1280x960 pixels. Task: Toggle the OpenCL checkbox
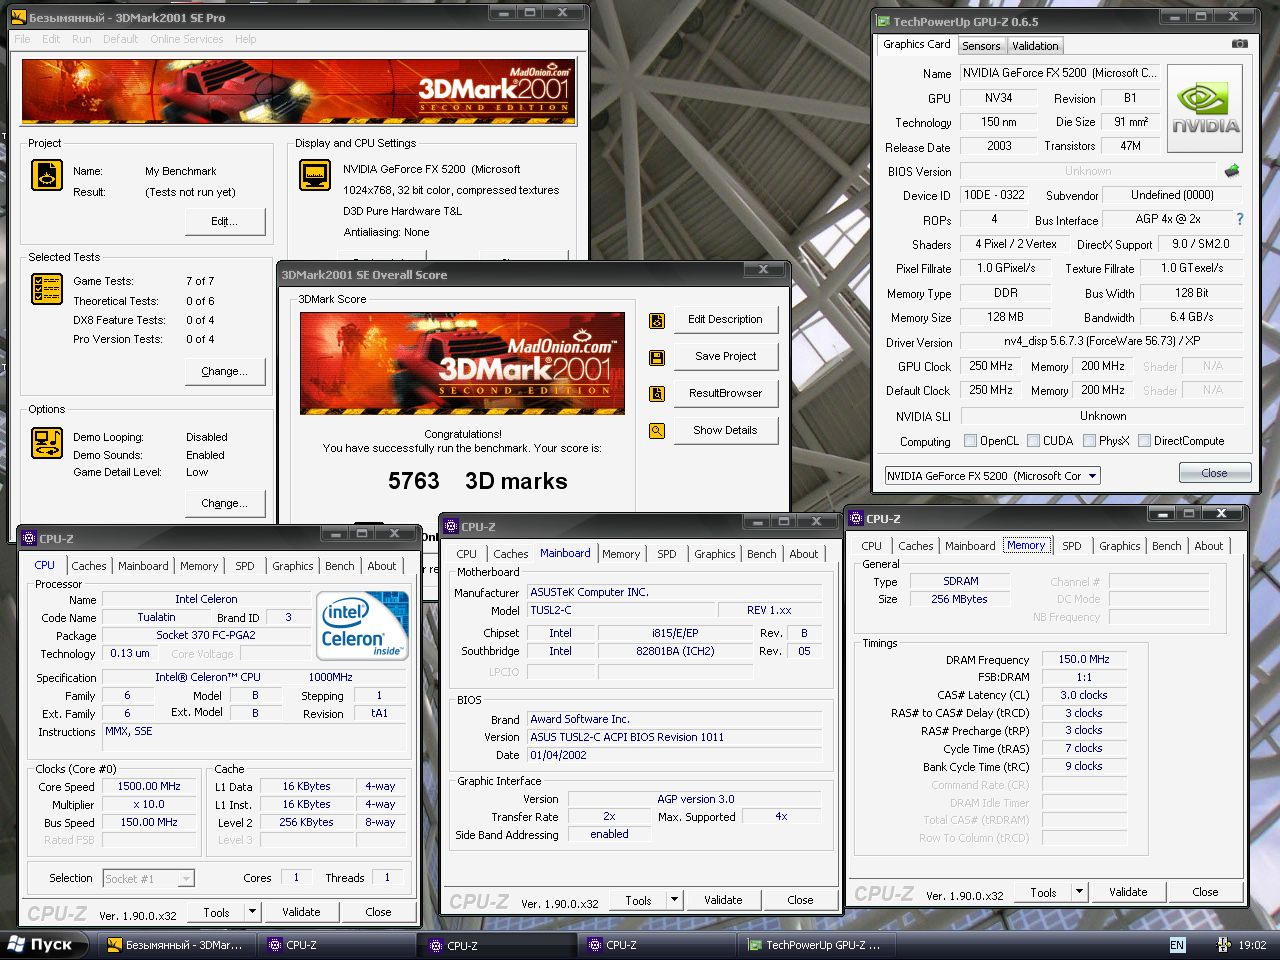pyautogui.click(x=970, y=440)
